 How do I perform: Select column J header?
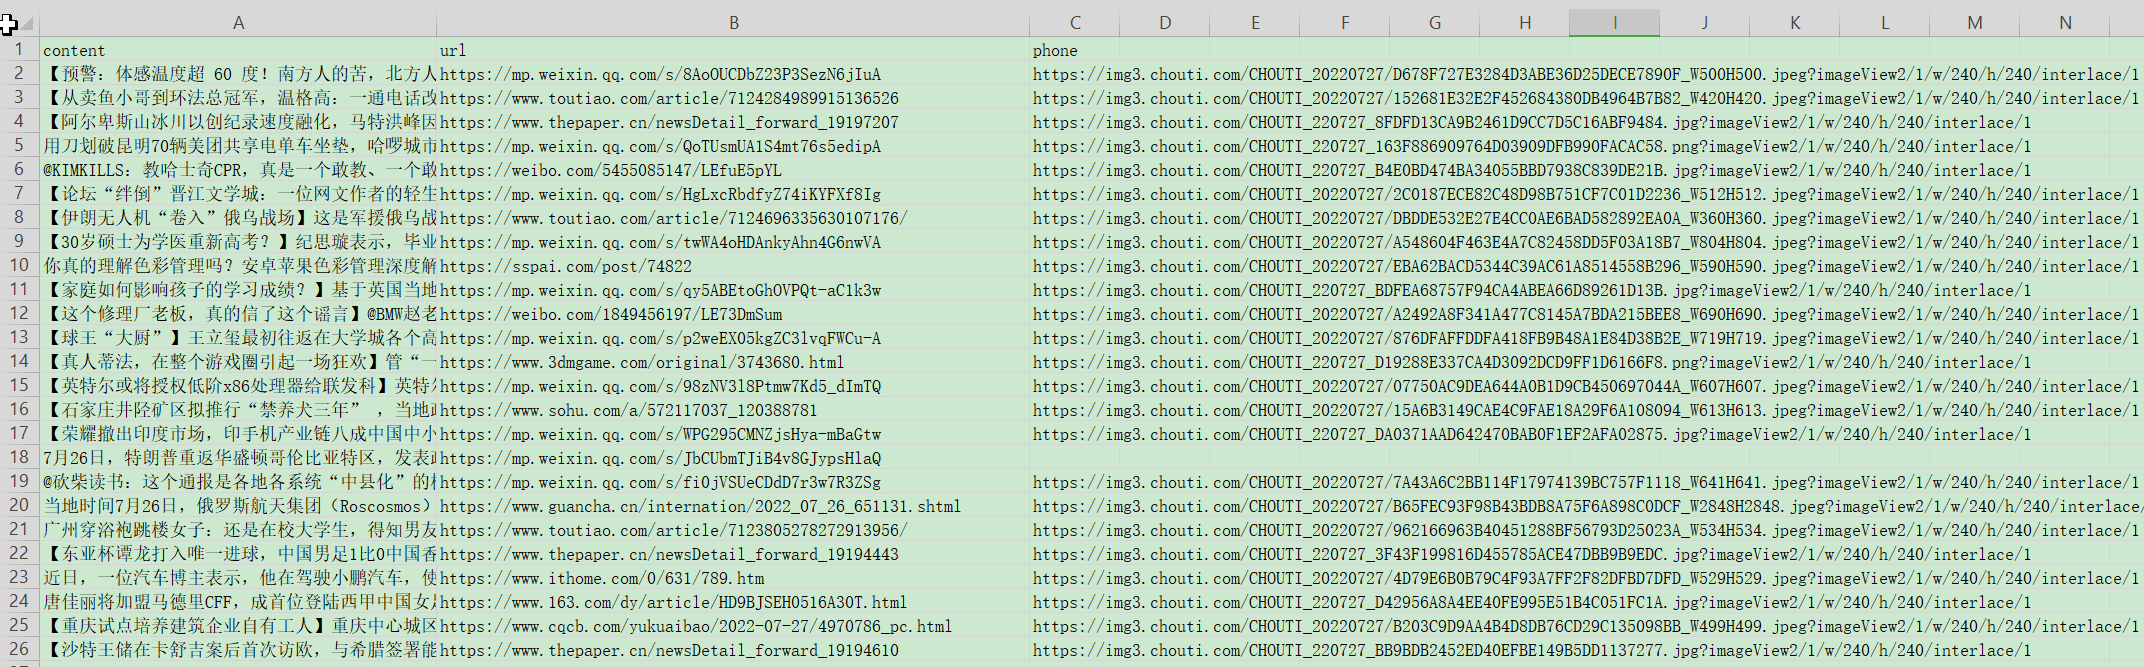(x=1705, y=22)
